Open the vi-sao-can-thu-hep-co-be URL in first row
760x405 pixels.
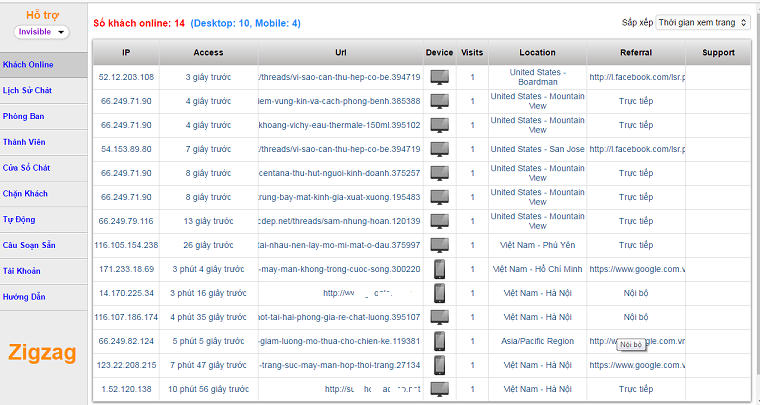tap(339, 77)
